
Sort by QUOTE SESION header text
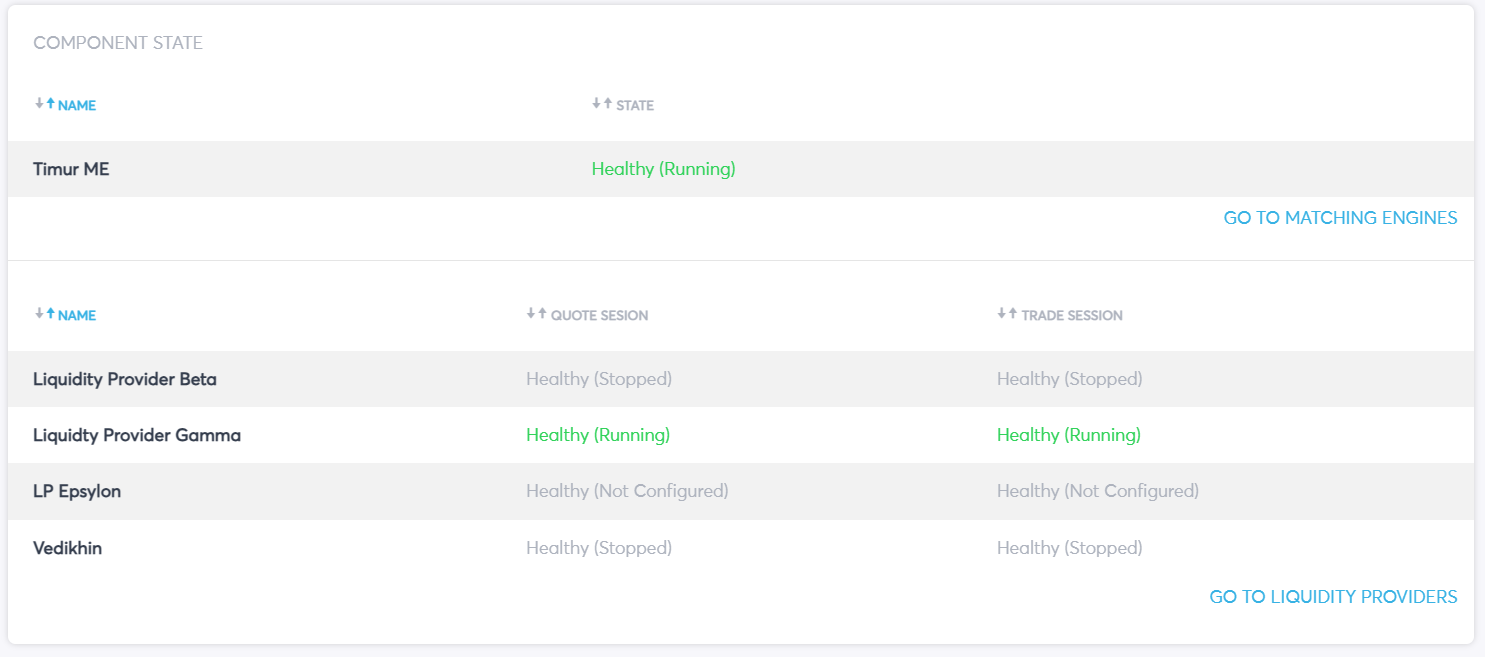point(599,315)
